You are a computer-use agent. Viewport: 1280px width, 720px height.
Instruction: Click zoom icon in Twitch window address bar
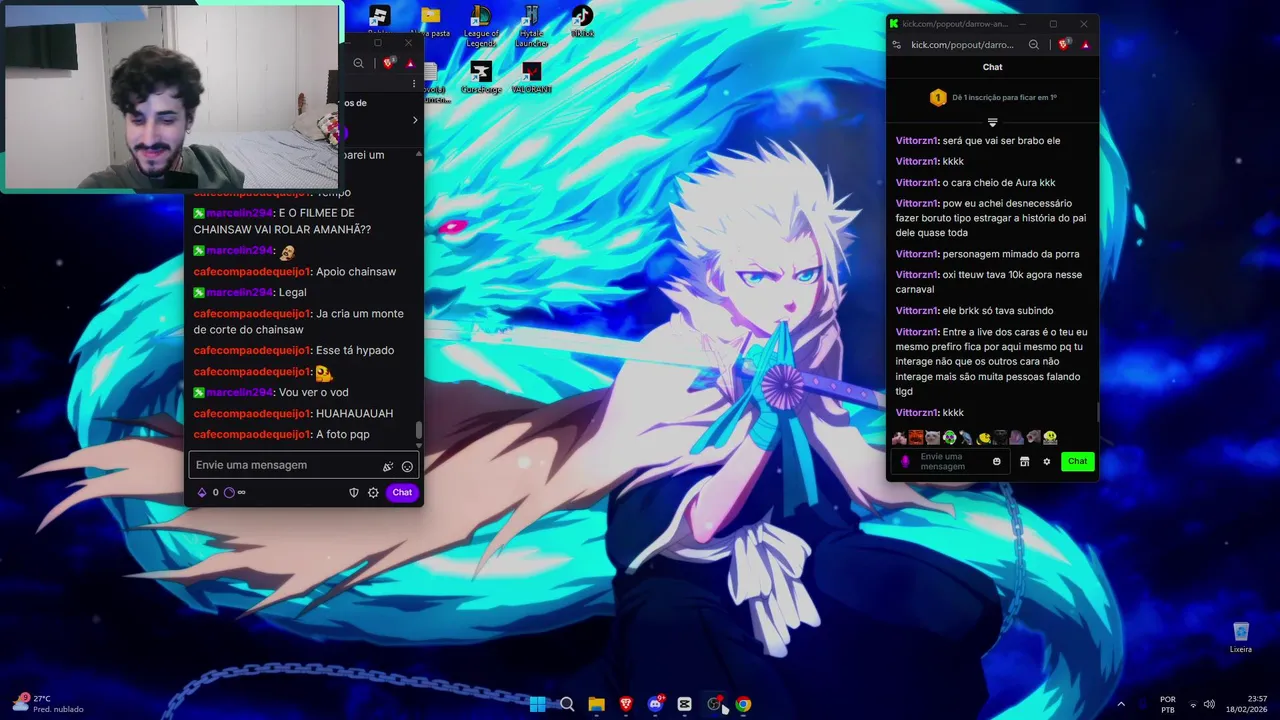pos(358,63)
